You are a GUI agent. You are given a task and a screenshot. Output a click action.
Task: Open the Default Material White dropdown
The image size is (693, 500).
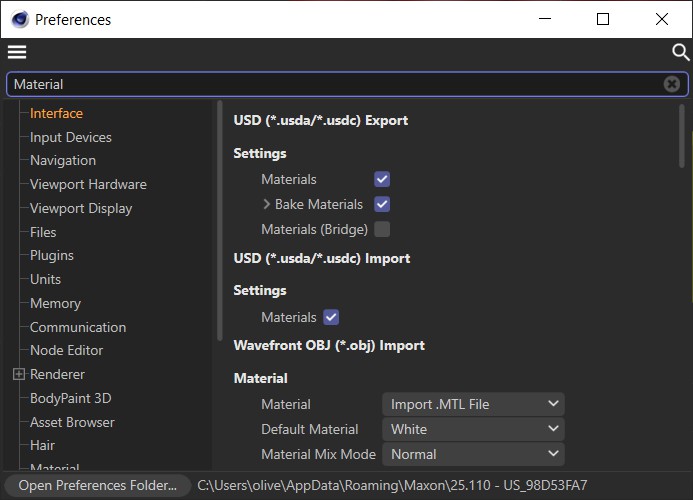473,429
